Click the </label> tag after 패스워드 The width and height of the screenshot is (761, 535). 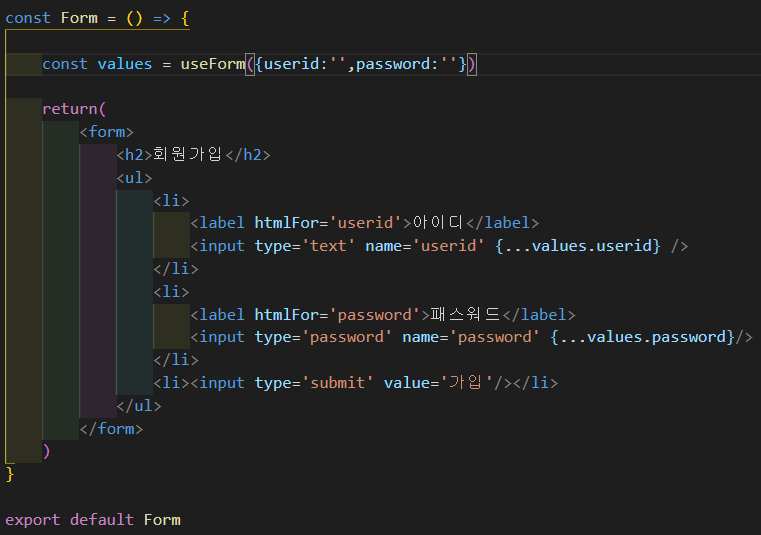pos(539,315)
